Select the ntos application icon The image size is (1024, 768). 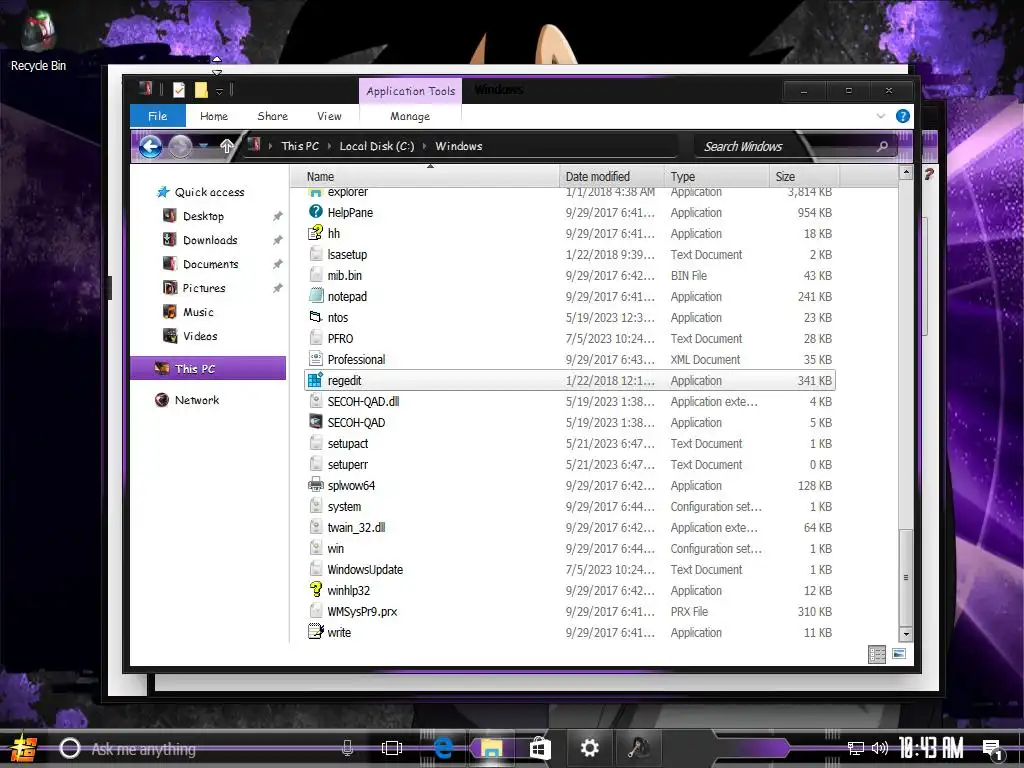point(316,317)
